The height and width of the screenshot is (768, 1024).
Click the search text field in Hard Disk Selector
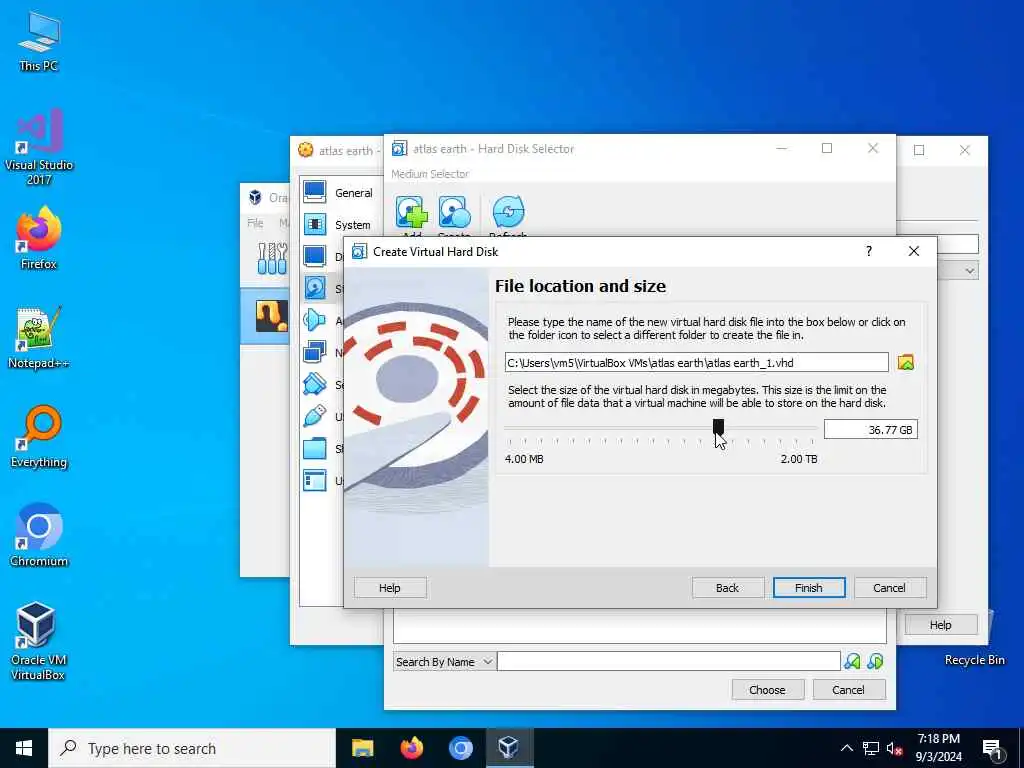[669, 662]
